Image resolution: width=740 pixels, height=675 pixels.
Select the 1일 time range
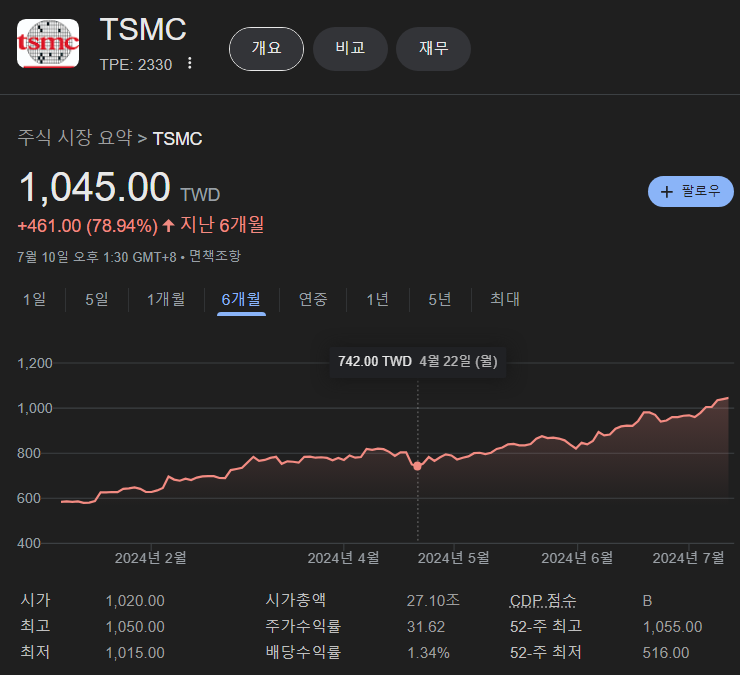tap(34, 299)
